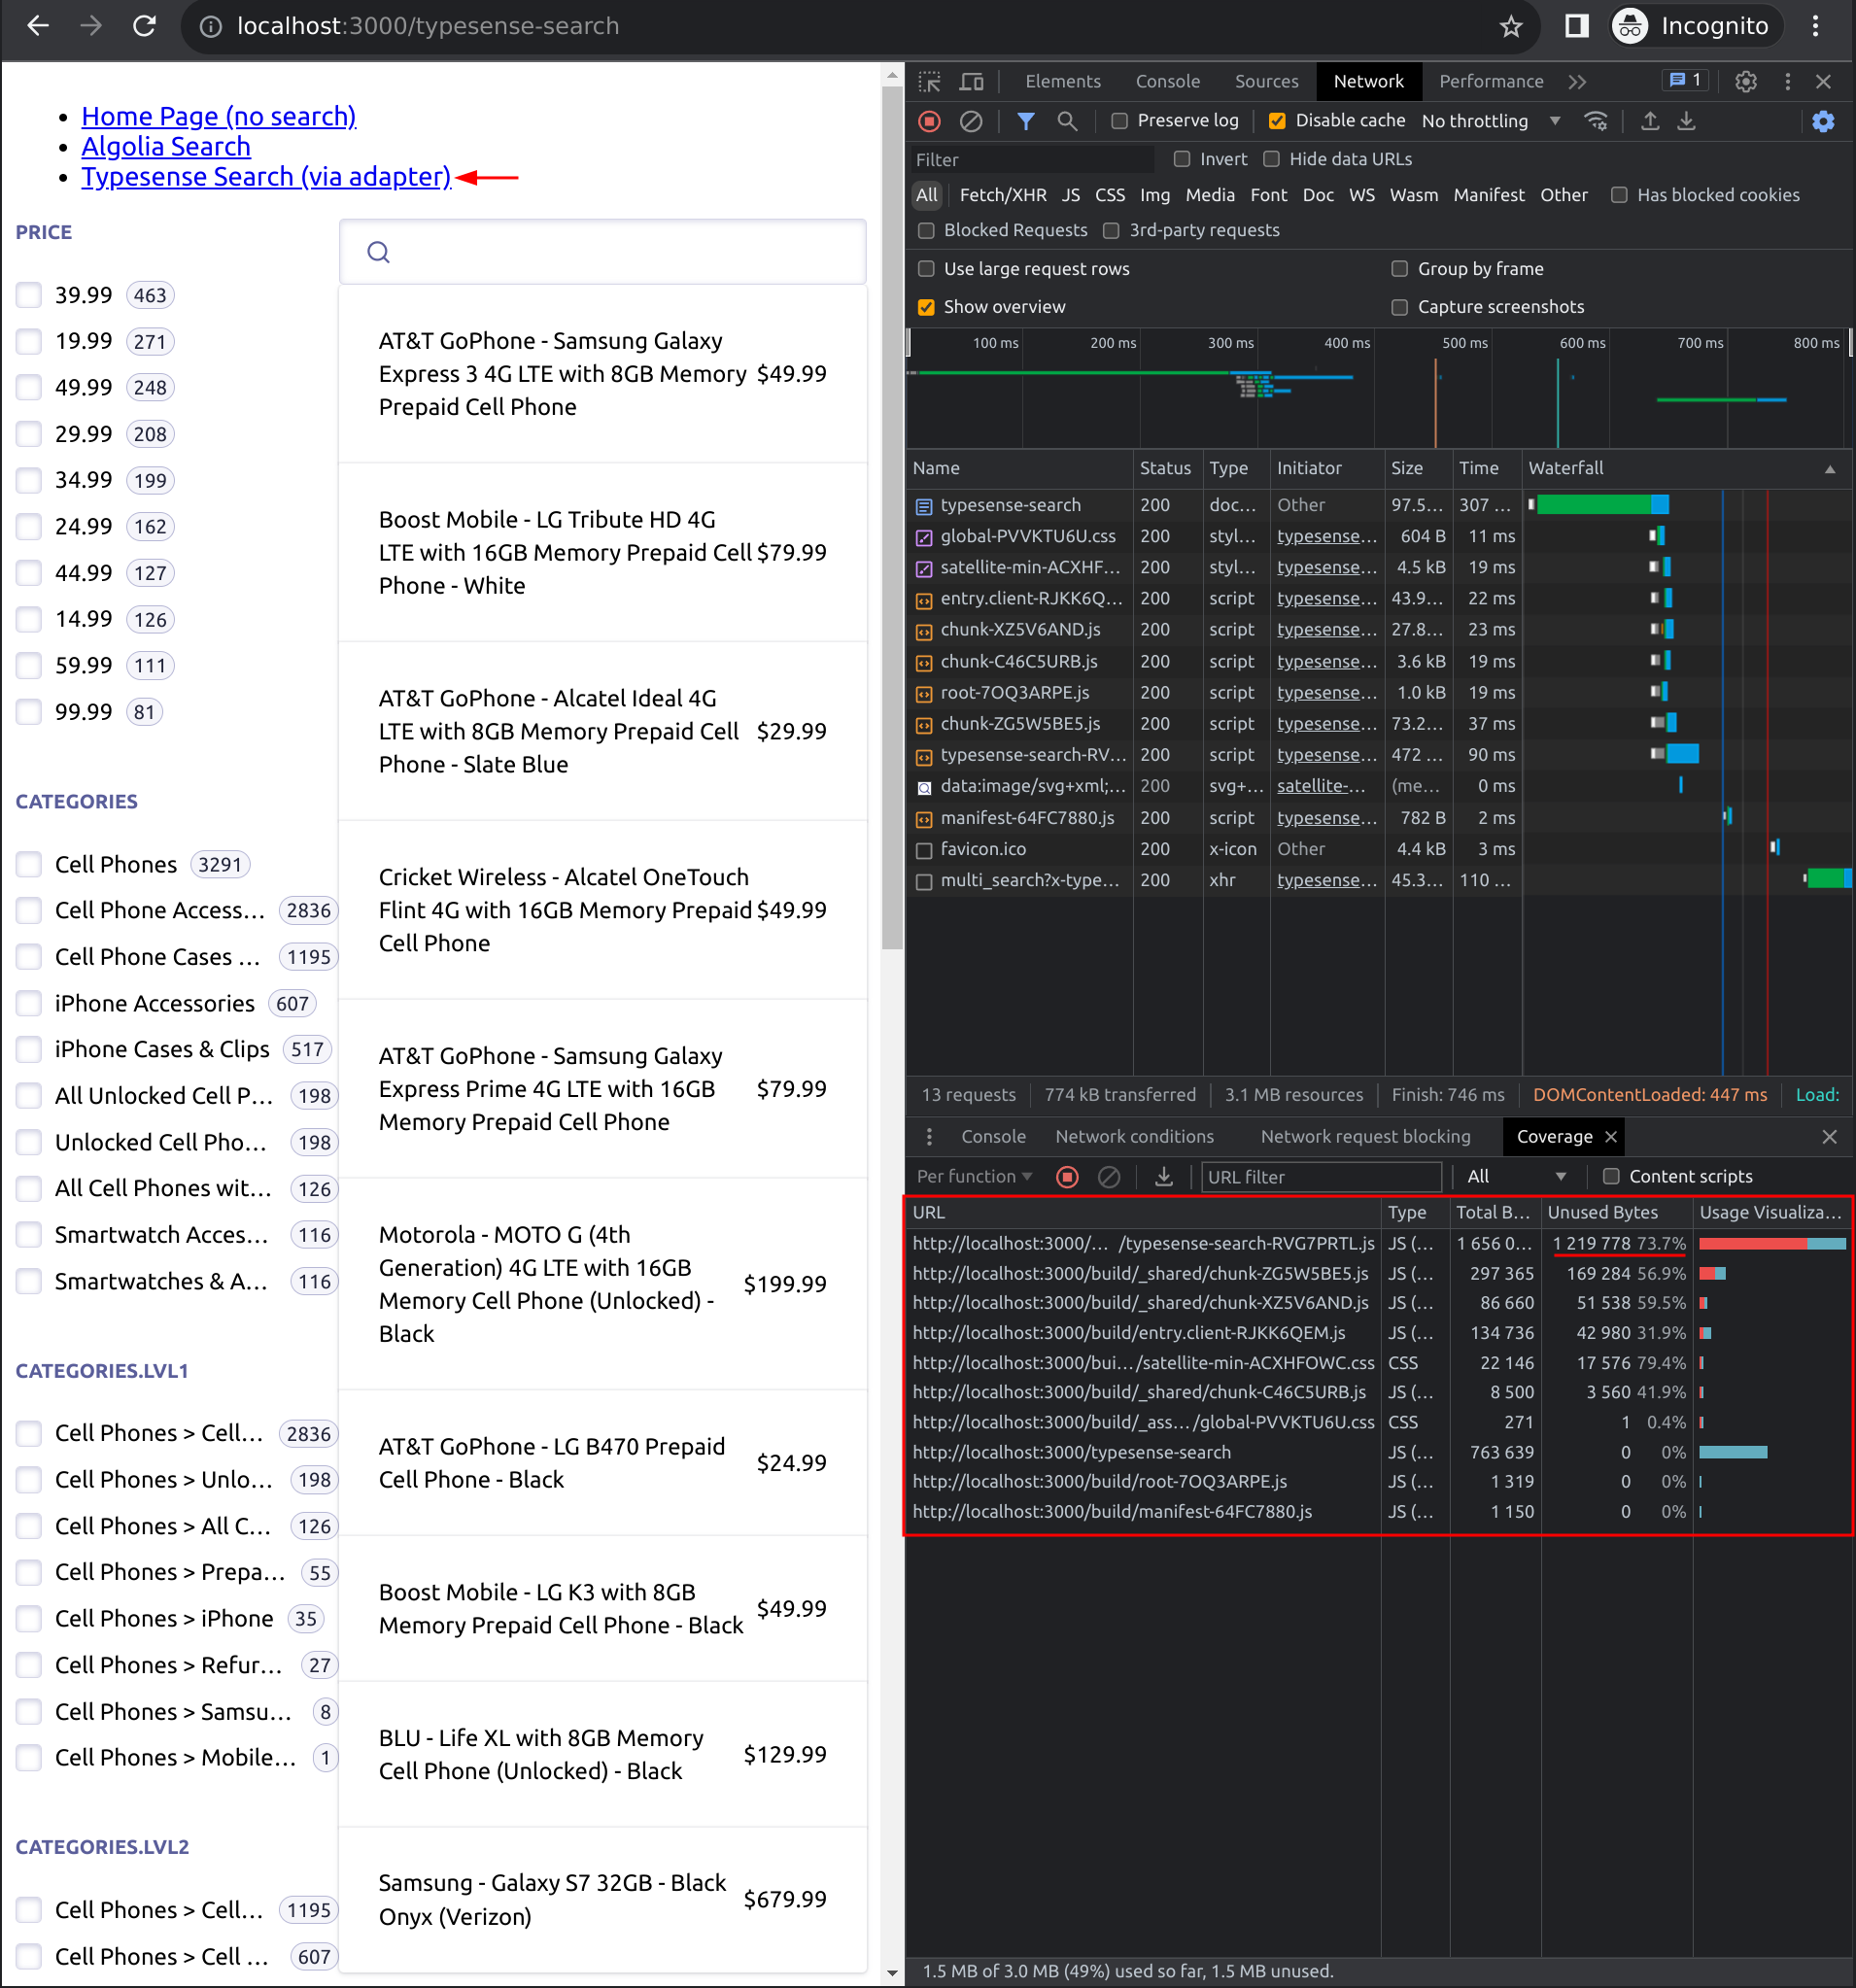Open the Performance tab
Image resolution: width=1856 pixels, height=1988 pixels.
tap(1490, 81)
